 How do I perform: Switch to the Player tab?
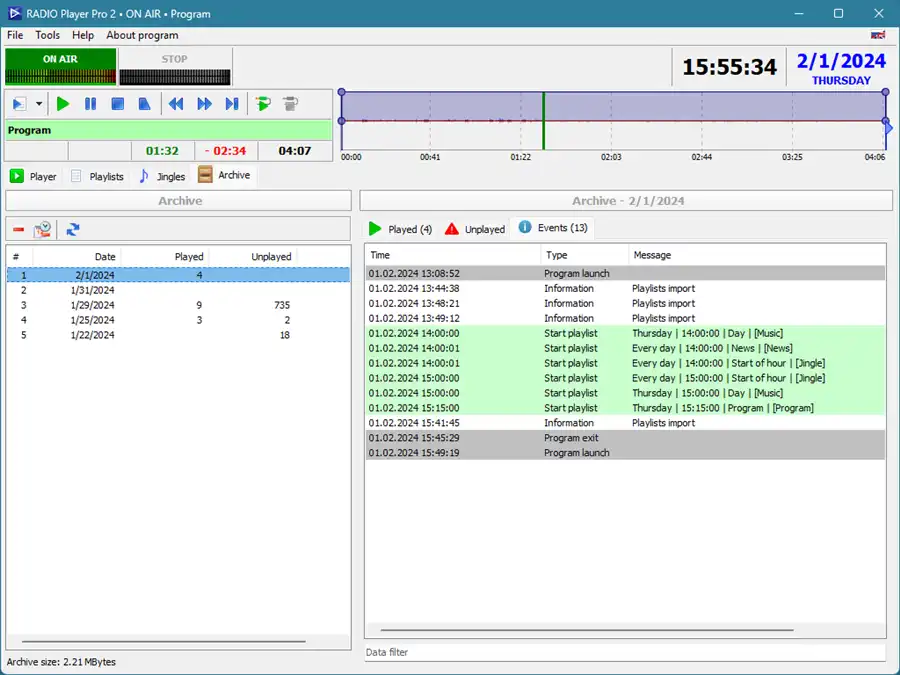coord(33,176)
